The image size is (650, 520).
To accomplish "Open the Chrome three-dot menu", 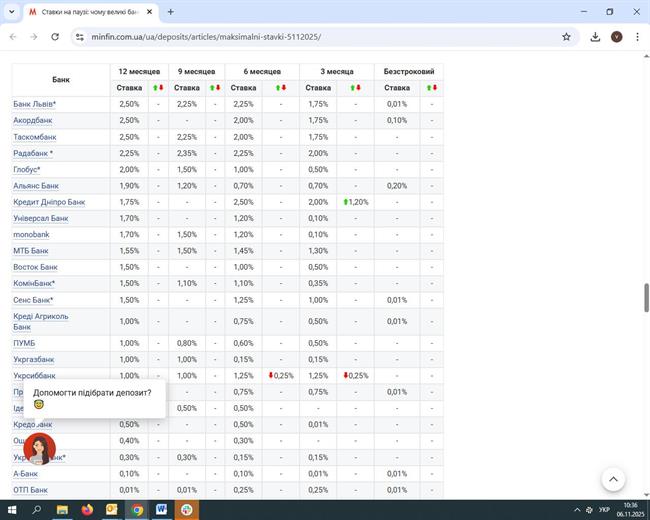I will (x=637, y=37).
